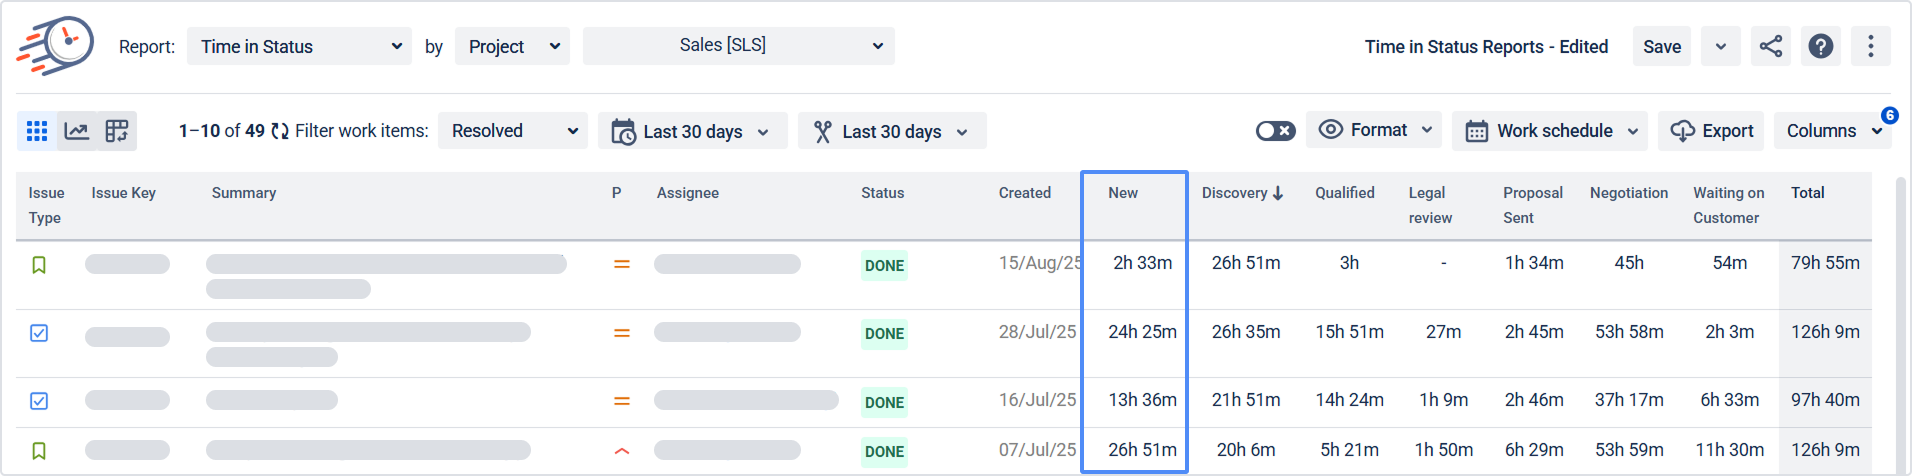Click the high priority icon in the 07/Jul/25 row
The height and width of the screenshot is (476, 1912).
(622, 451)
